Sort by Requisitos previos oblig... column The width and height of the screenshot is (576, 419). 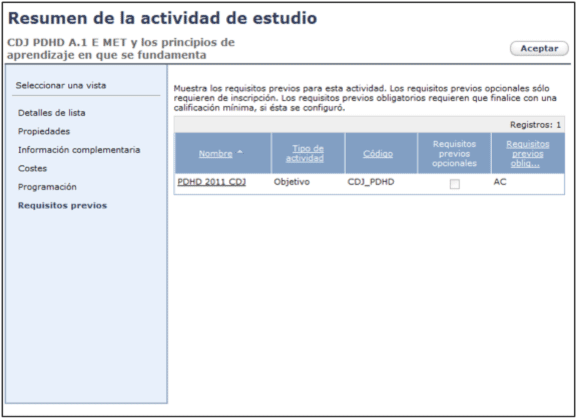528,154
